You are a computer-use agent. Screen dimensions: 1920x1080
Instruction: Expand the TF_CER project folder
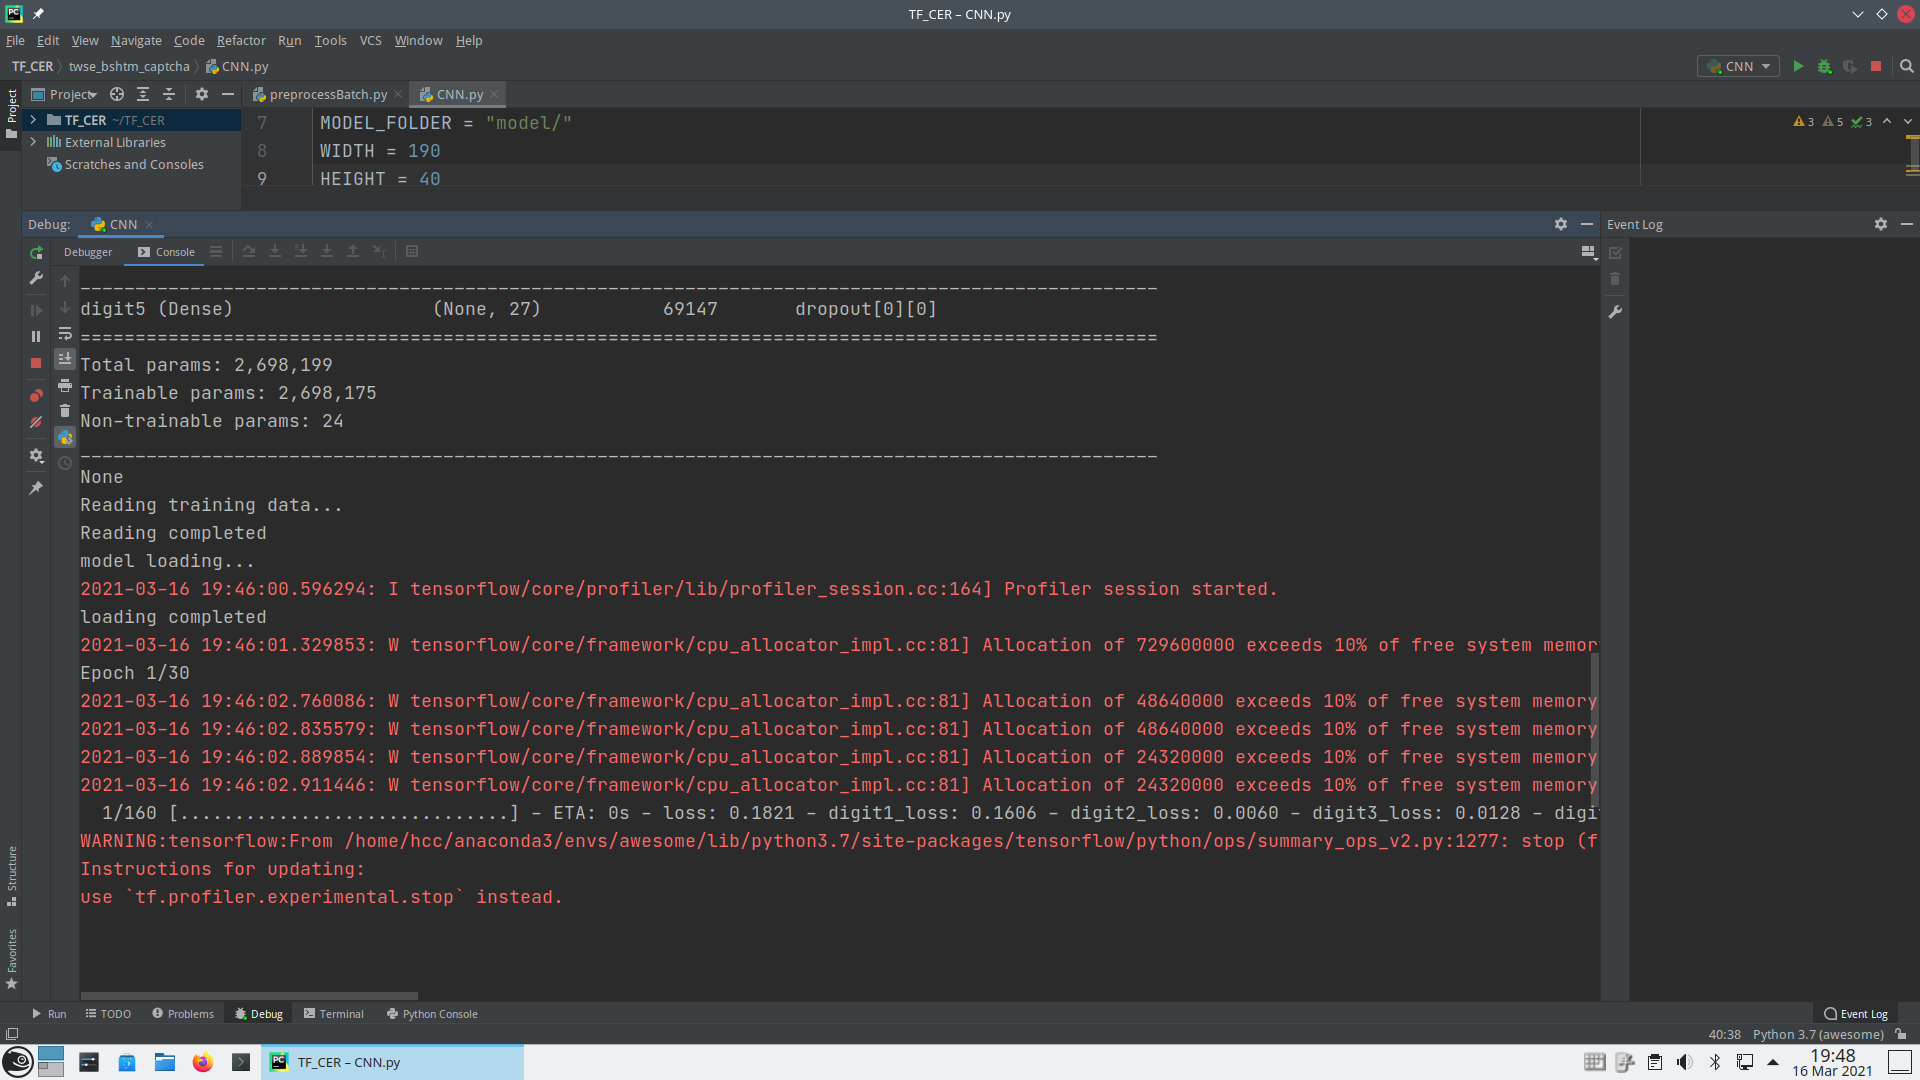point(33,120)
